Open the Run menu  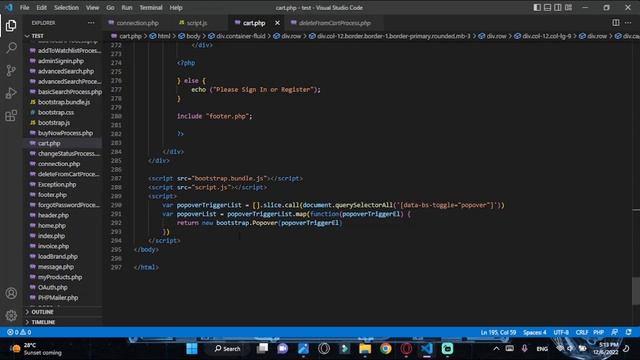(x=127, y=8)
